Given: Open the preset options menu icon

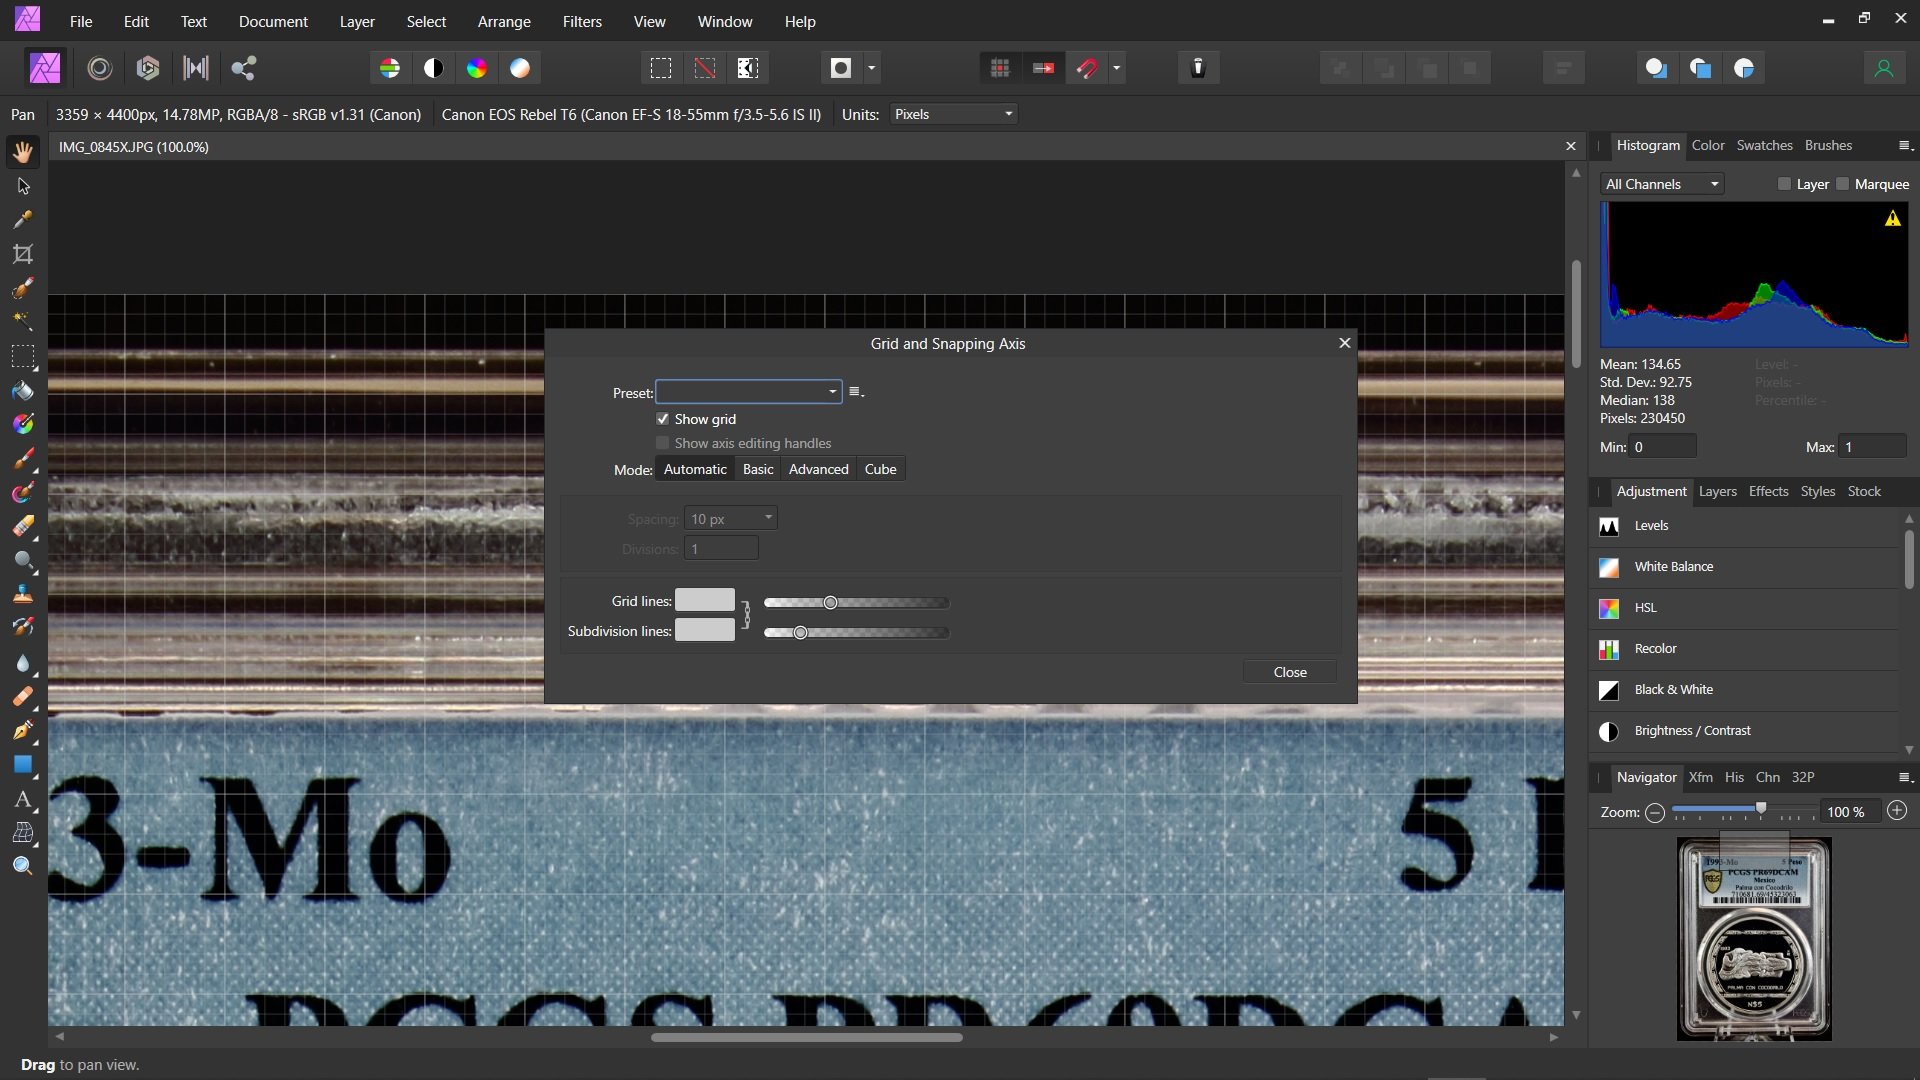Looking at the screenshot, I should pos(857,392).
